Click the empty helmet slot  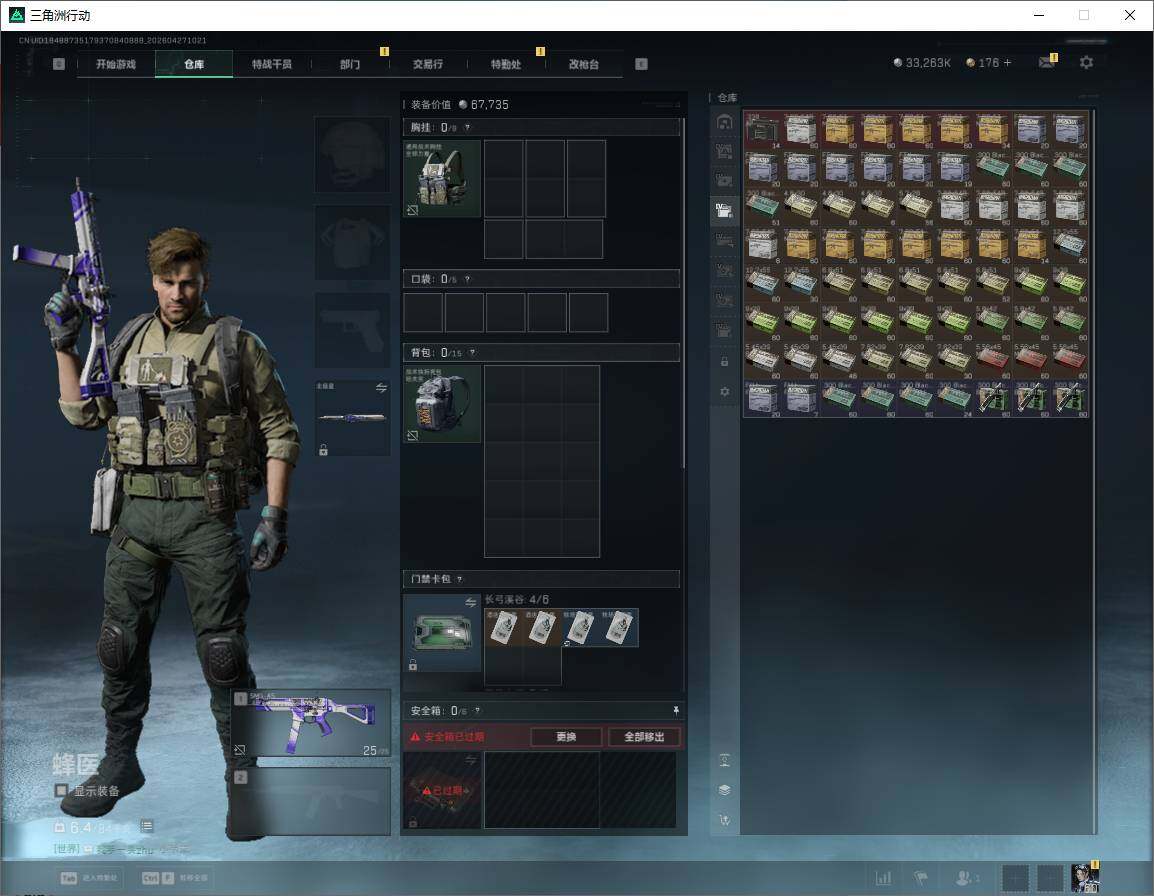coord(353,155)
